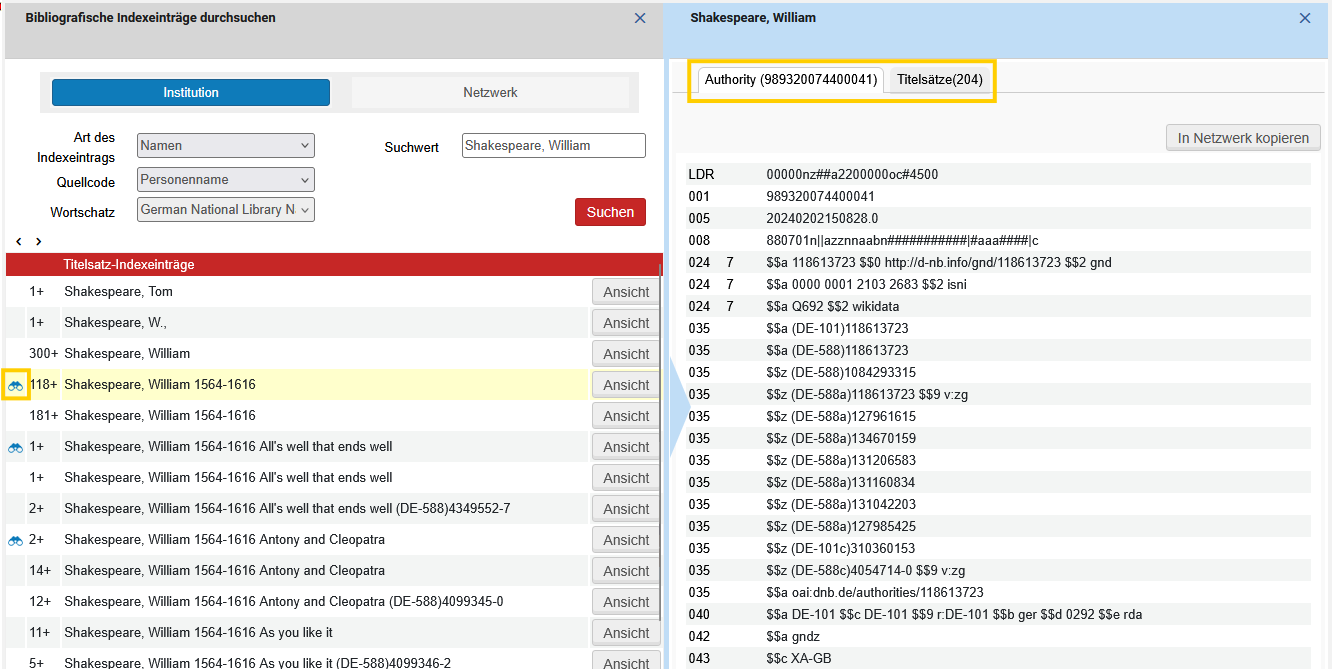Close the Bibliografische Indexeinträge durchsuchen panel
Viewport: 1332px width, 669px height.
point(640,18)
